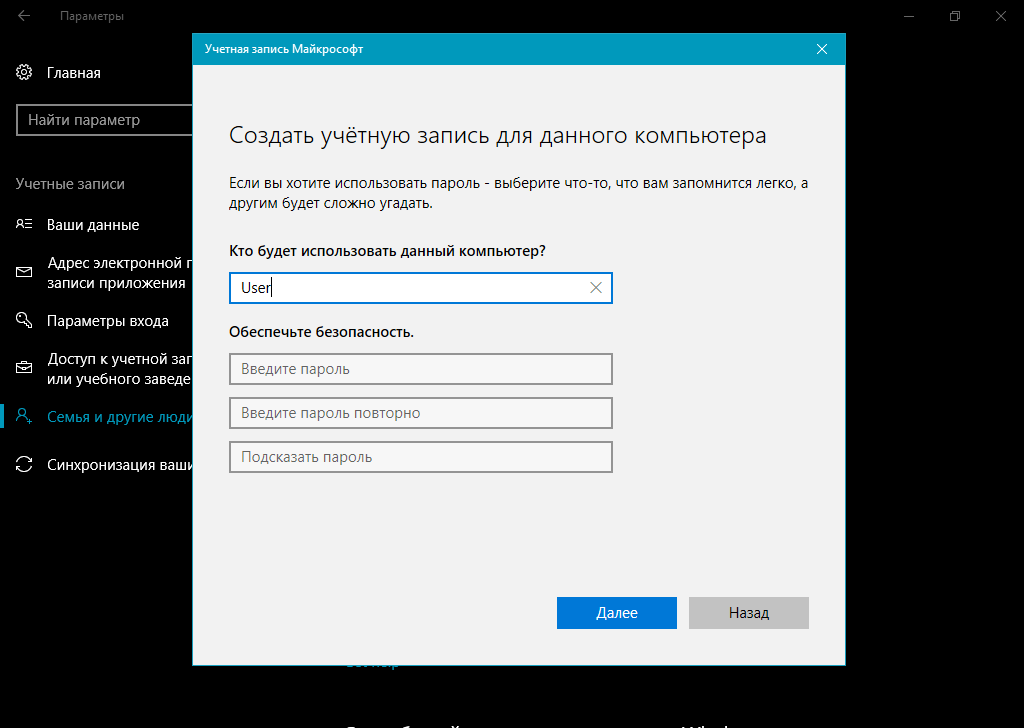Screen dimensions: 1024x728
Task: Click the key icon for Параметры входа
Action: point(24,320)
